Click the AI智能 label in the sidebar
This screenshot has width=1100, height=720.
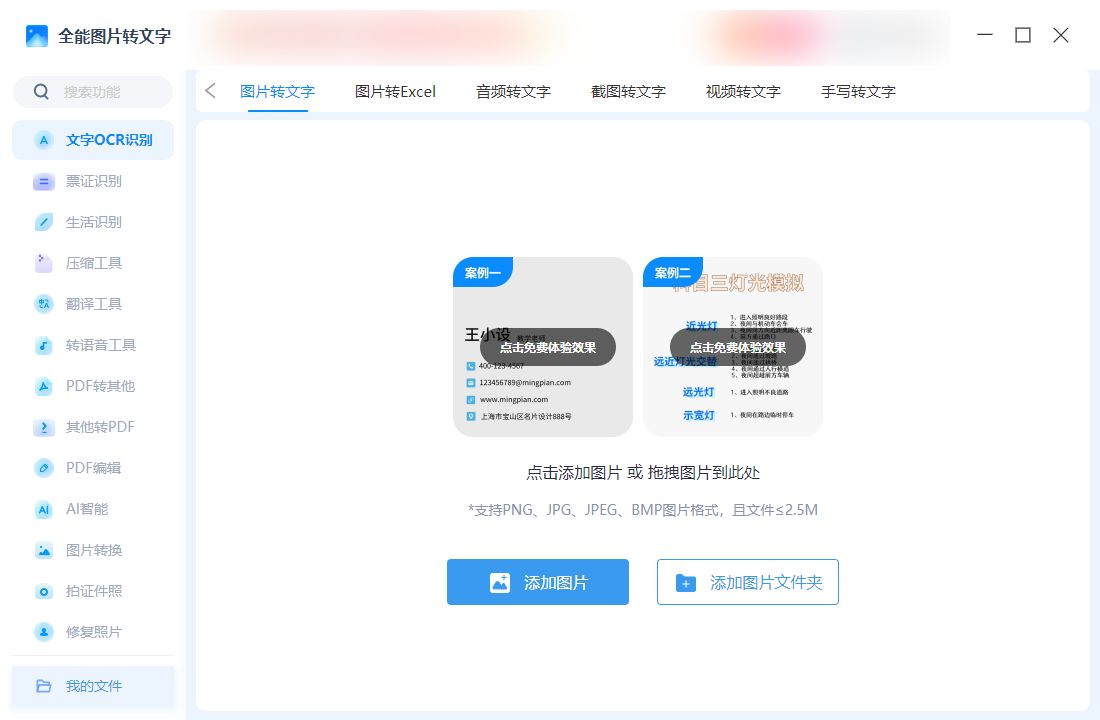point(87,509)
